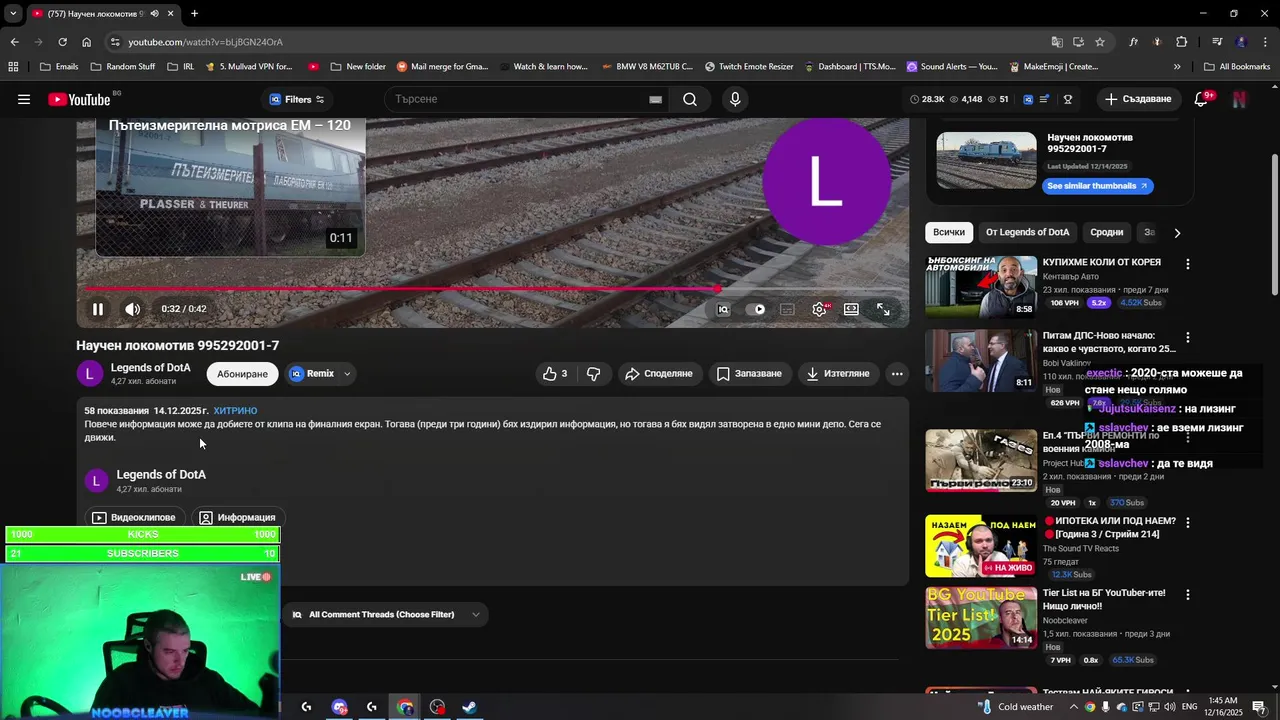Image resolution: width=1280 pixels, height=720 pixels.
Task: Open the YouTube hamburger guide menu
Action: [24, 99]
